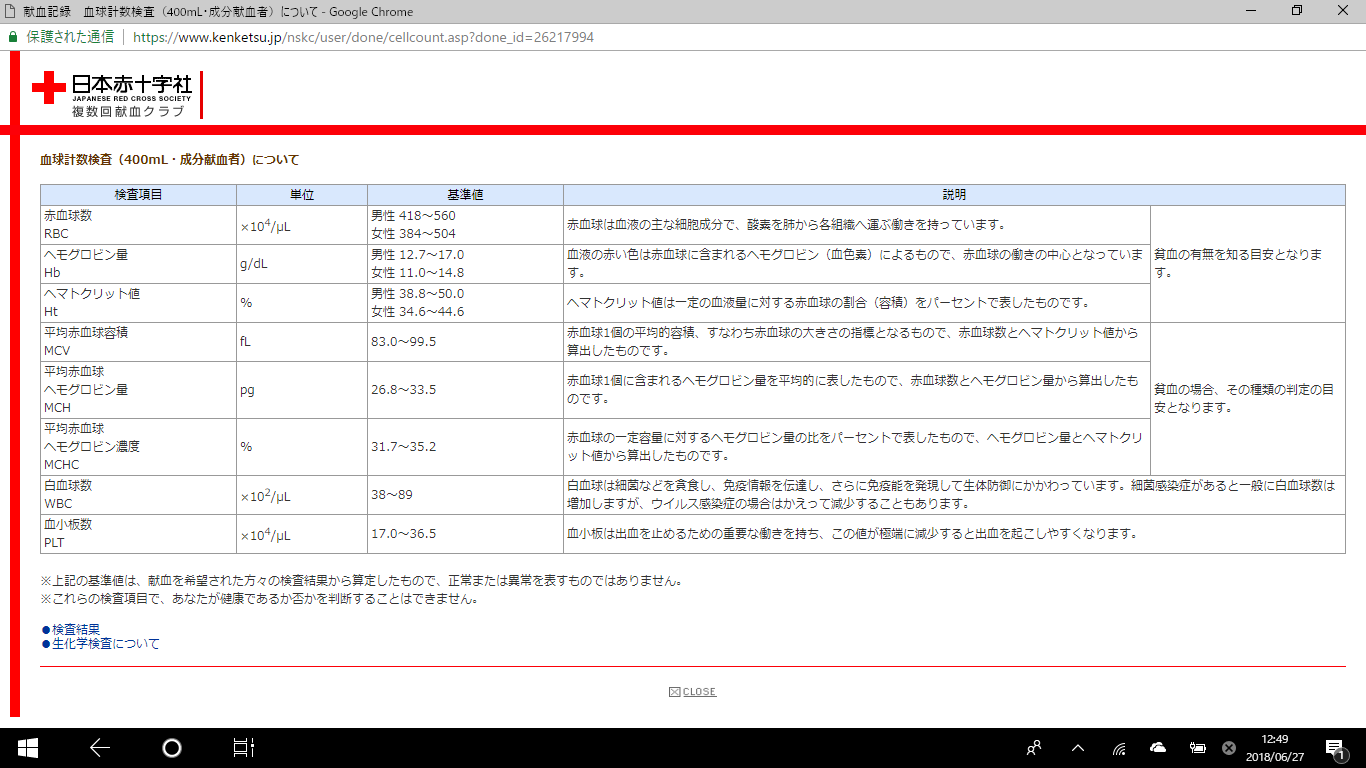Image resolution: width=1366 pixels, height=768 pixels.
Task: Open the 検査結果 link
Action: pyautogui.click(x=76, y=629)
